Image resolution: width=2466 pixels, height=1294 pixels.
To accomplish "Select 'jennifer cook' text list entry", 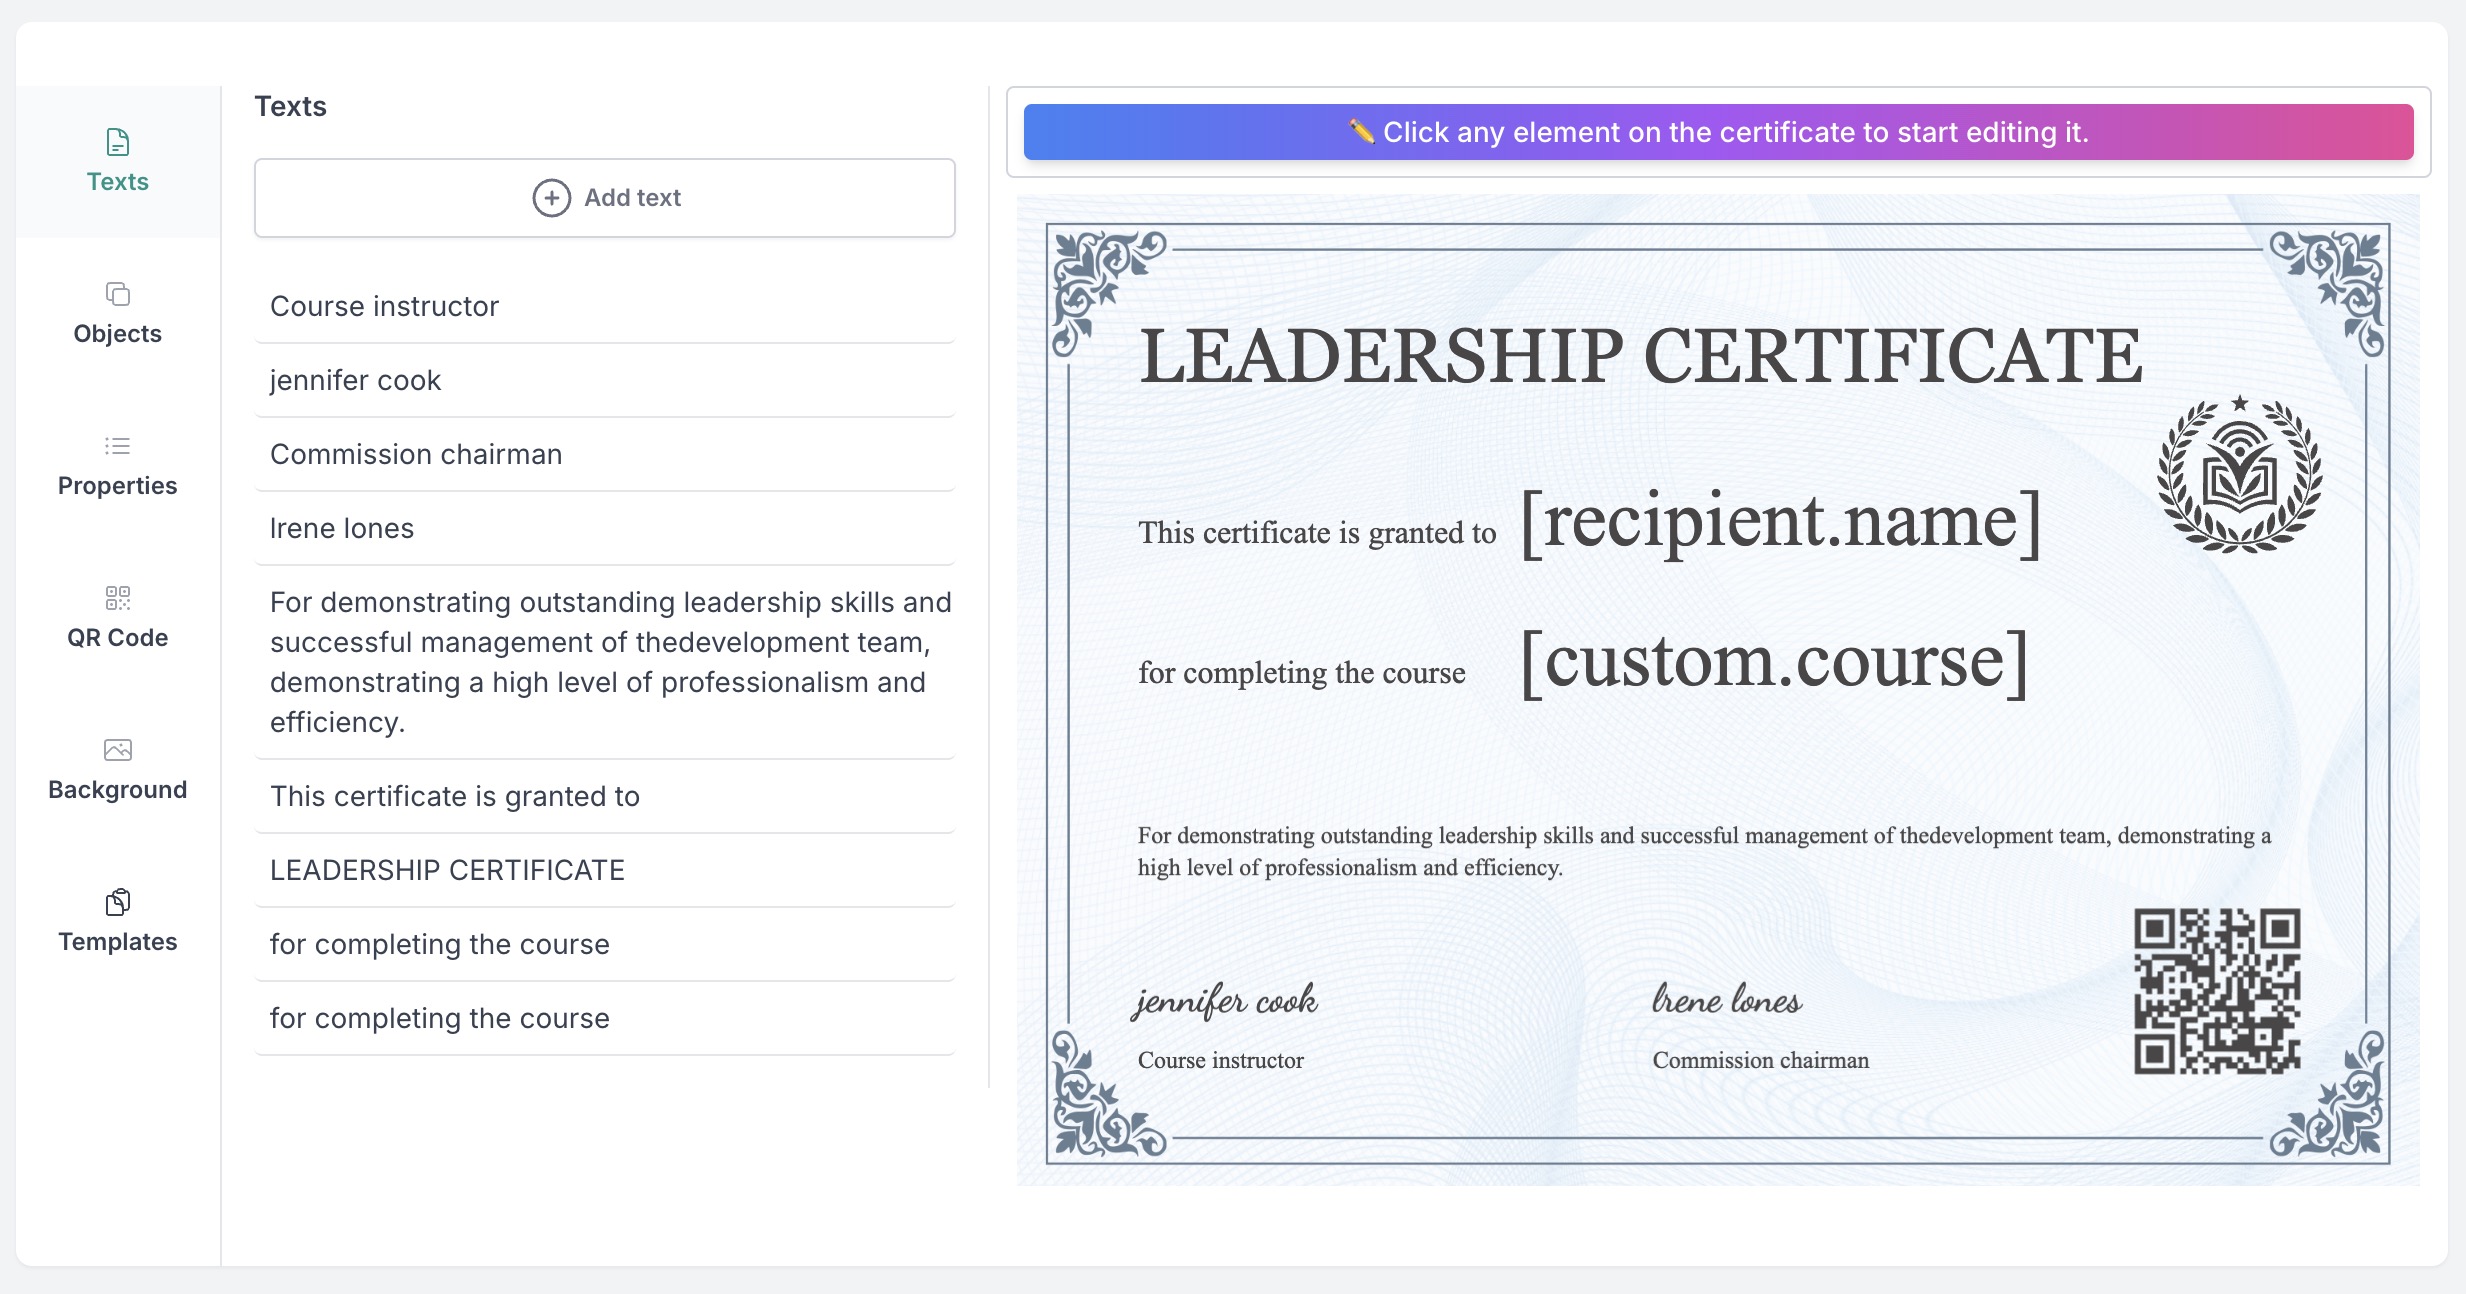I will (x=355, y=380).
